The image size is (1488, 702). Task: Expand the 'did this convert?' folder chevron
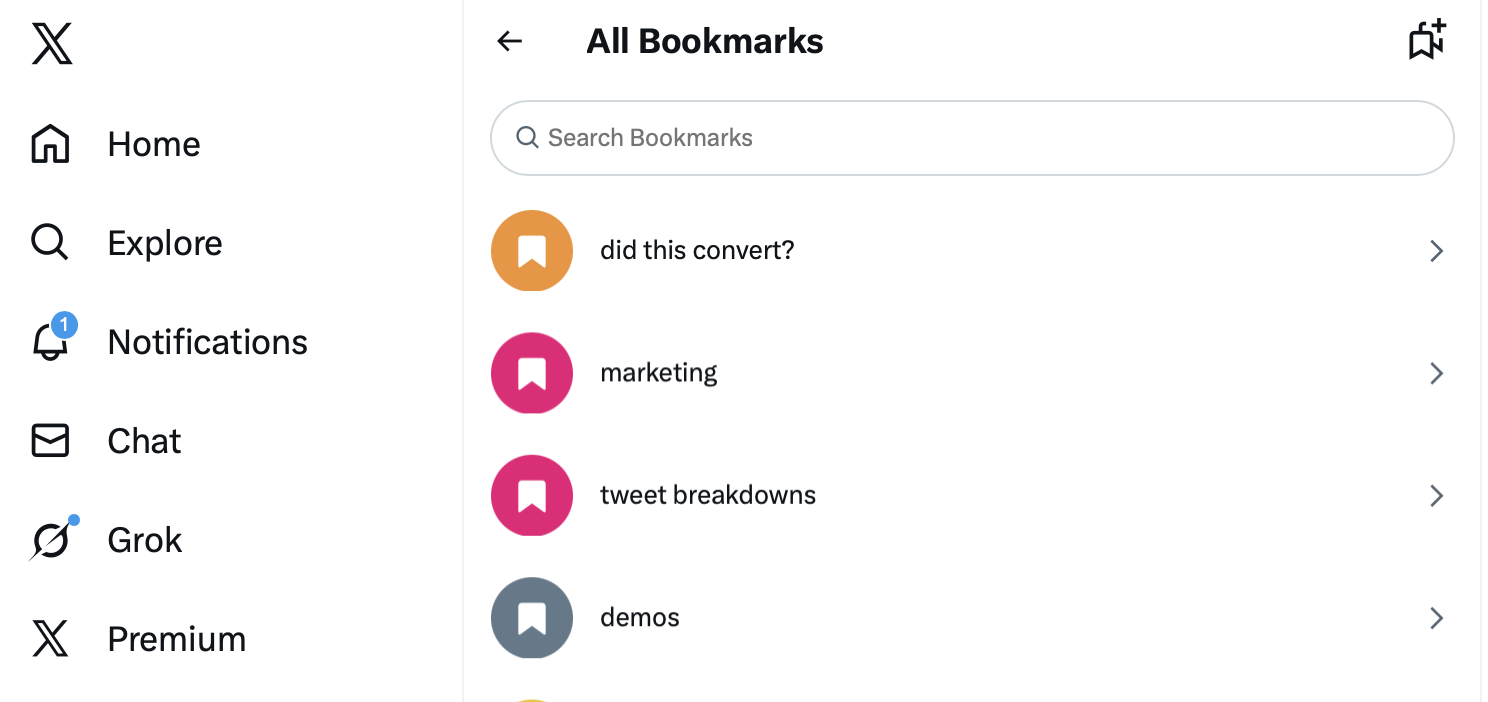pos(1436,251)
